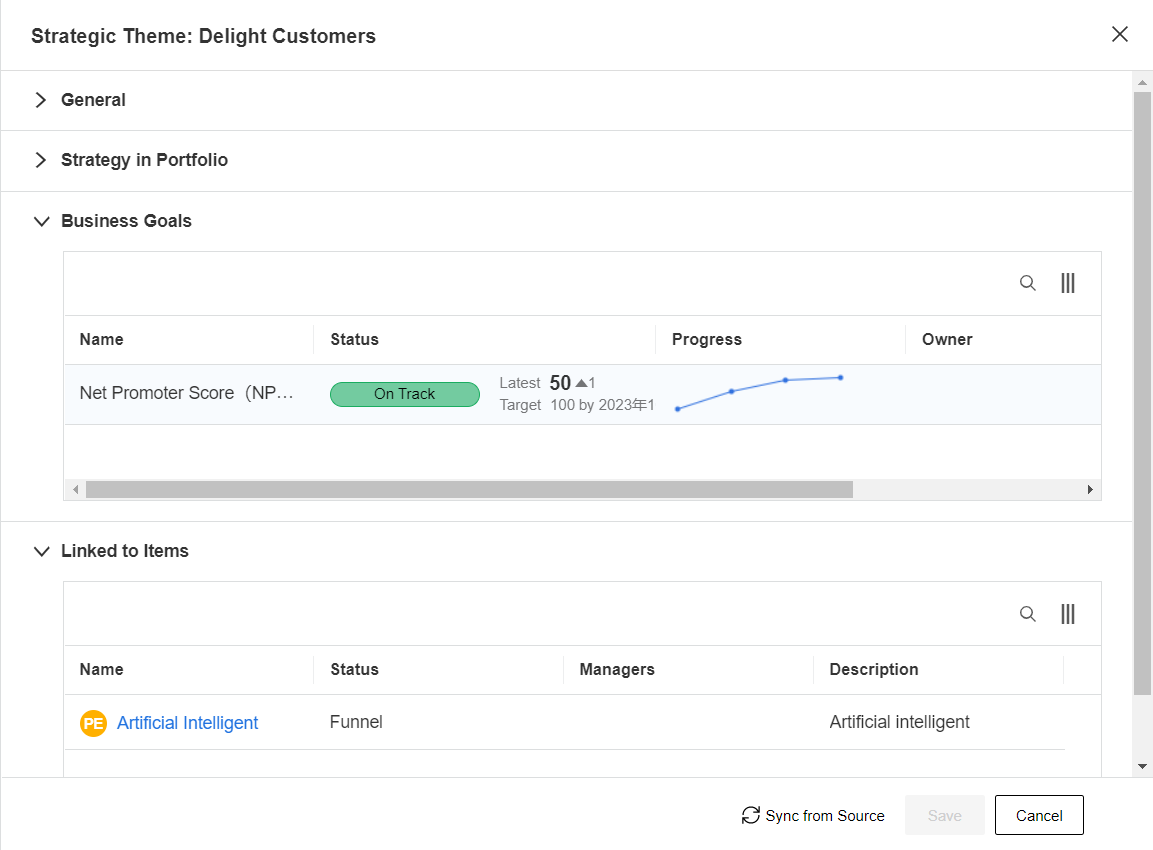Viewport: 1153px width, 850px height.
Task: Click search icon in Business Goals table
Action: click(1027, 283)
